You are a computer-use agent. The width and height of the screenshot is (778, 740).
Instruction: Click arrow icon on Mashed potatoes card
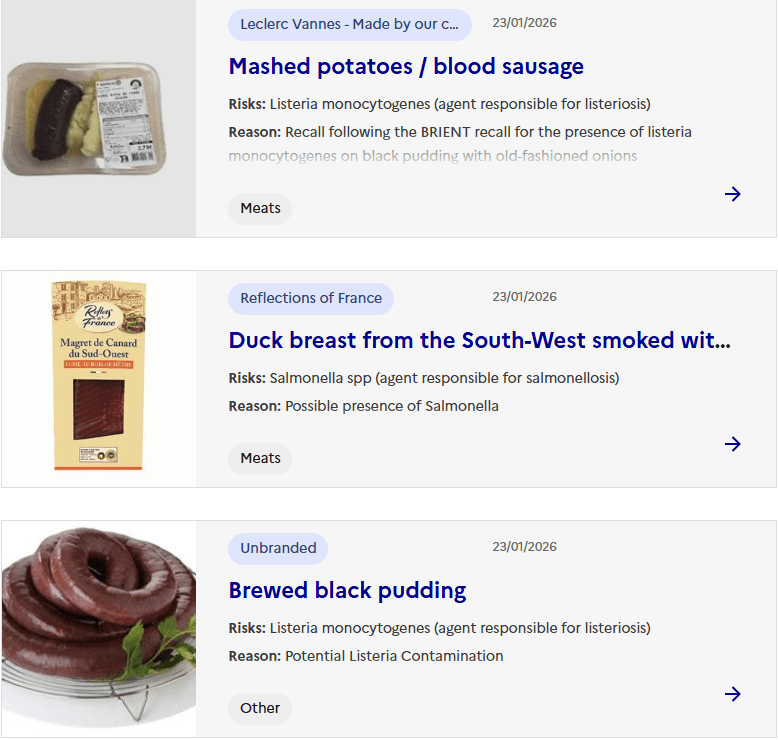[x=733, y=194]
